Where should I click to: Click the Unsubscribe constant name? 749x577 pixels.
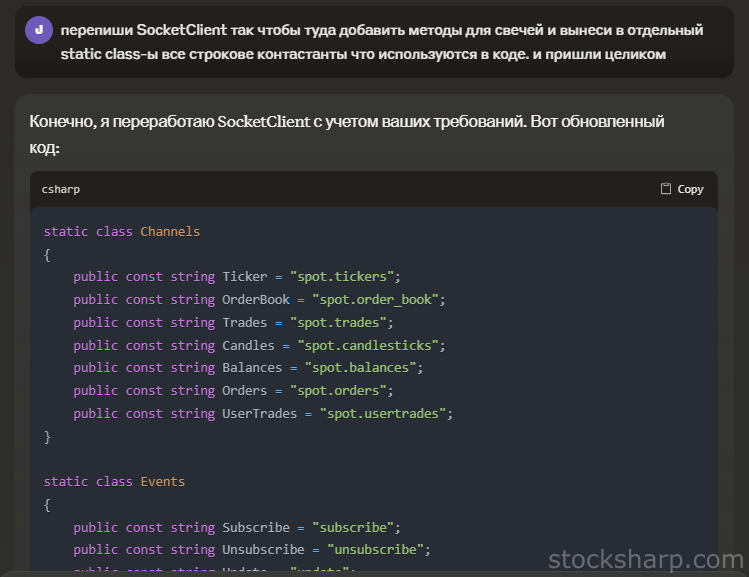click(x=263, y=549)
